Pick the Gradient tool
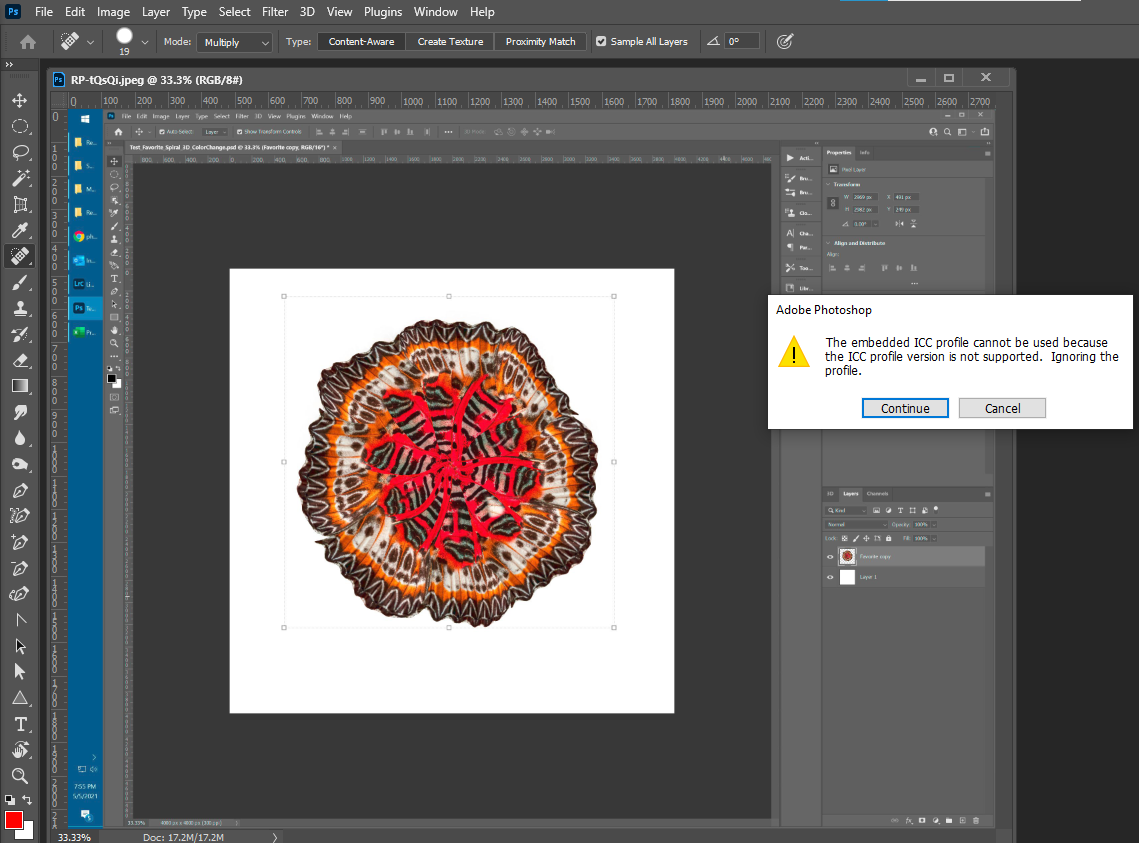Image resolution: width=1139 pixels, height=843 pixels. point(20,386)
